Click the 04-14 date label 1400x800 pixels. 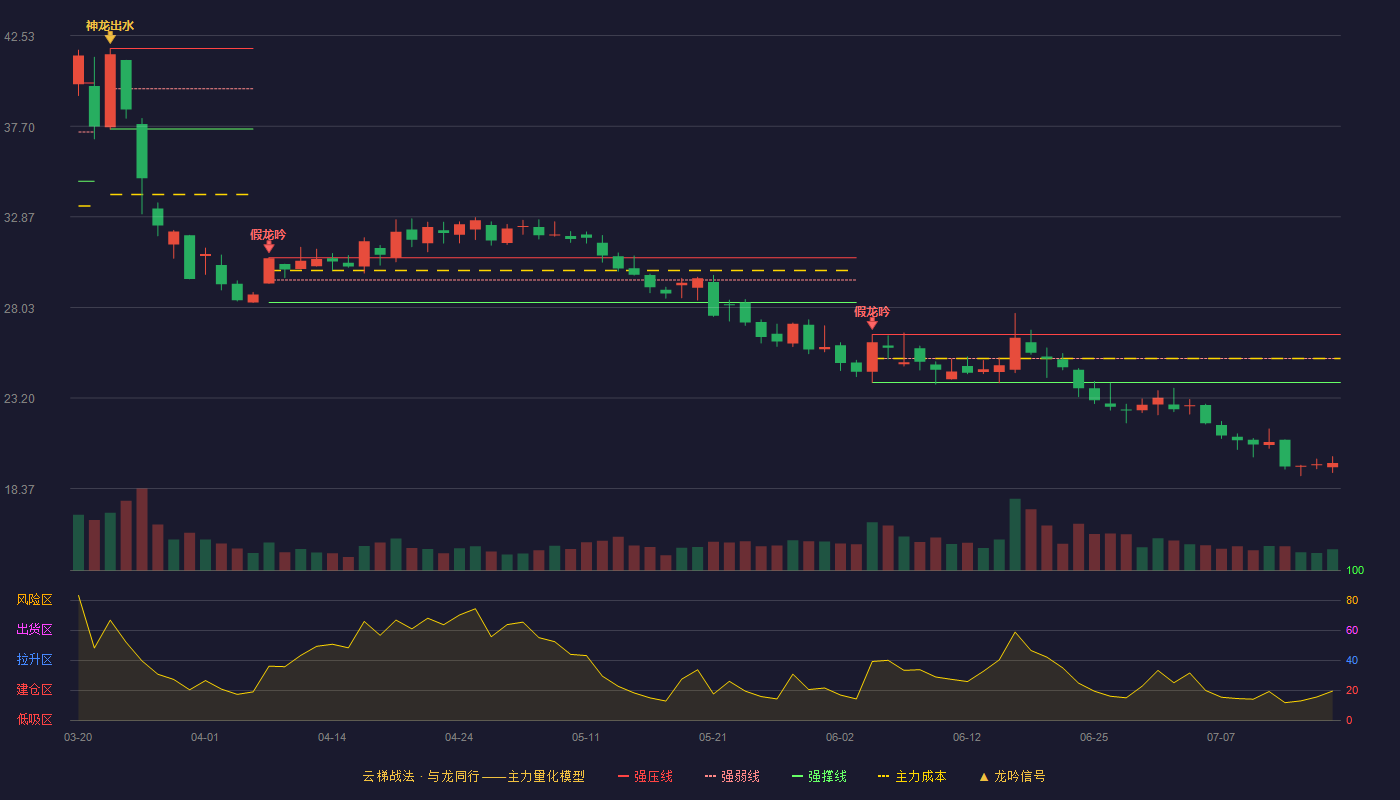[332, 737]
